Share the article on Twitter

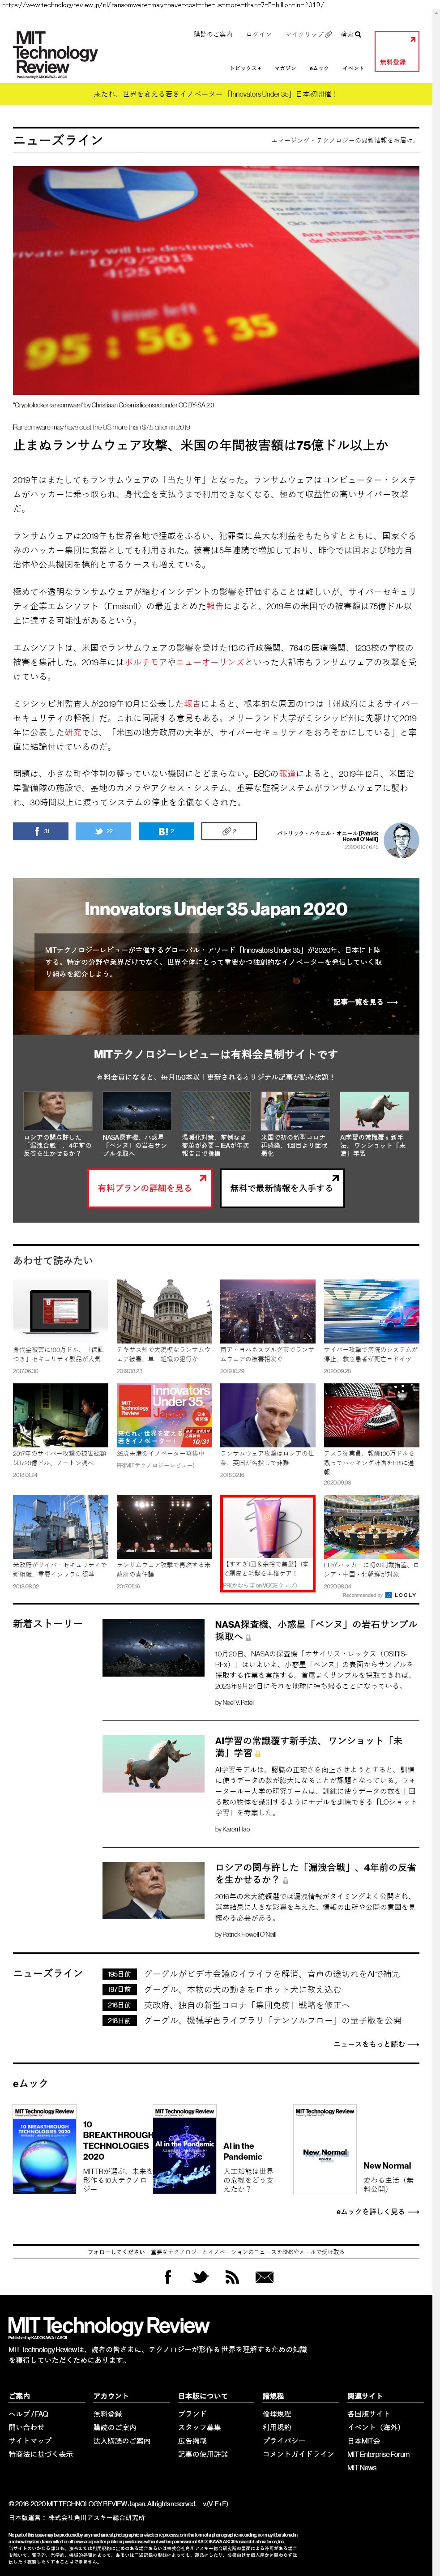click(104, 831)
